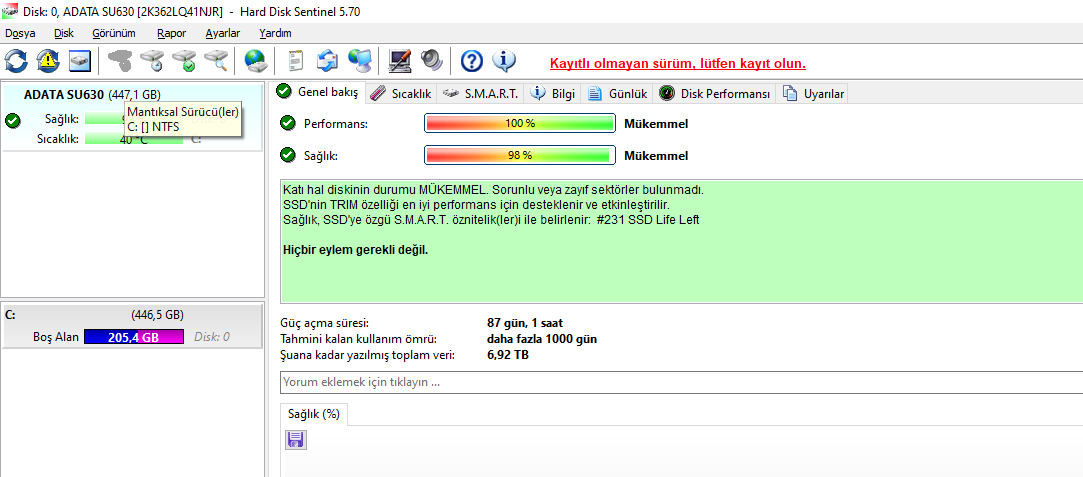Select the C: (446,5 GB) volume entry
1083x477 pixels.
132,327
